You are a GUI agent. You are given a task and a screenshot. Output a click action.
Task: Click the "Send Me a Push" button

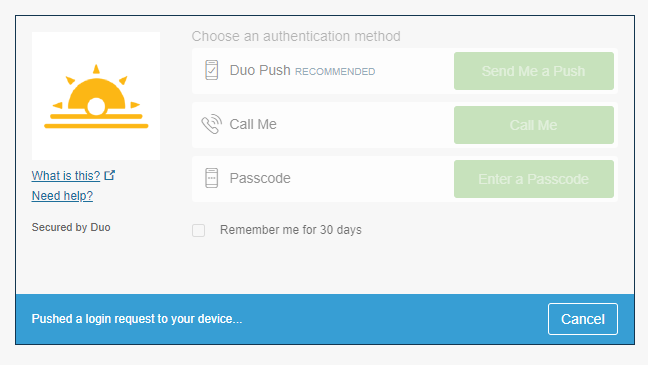[534, 71]
